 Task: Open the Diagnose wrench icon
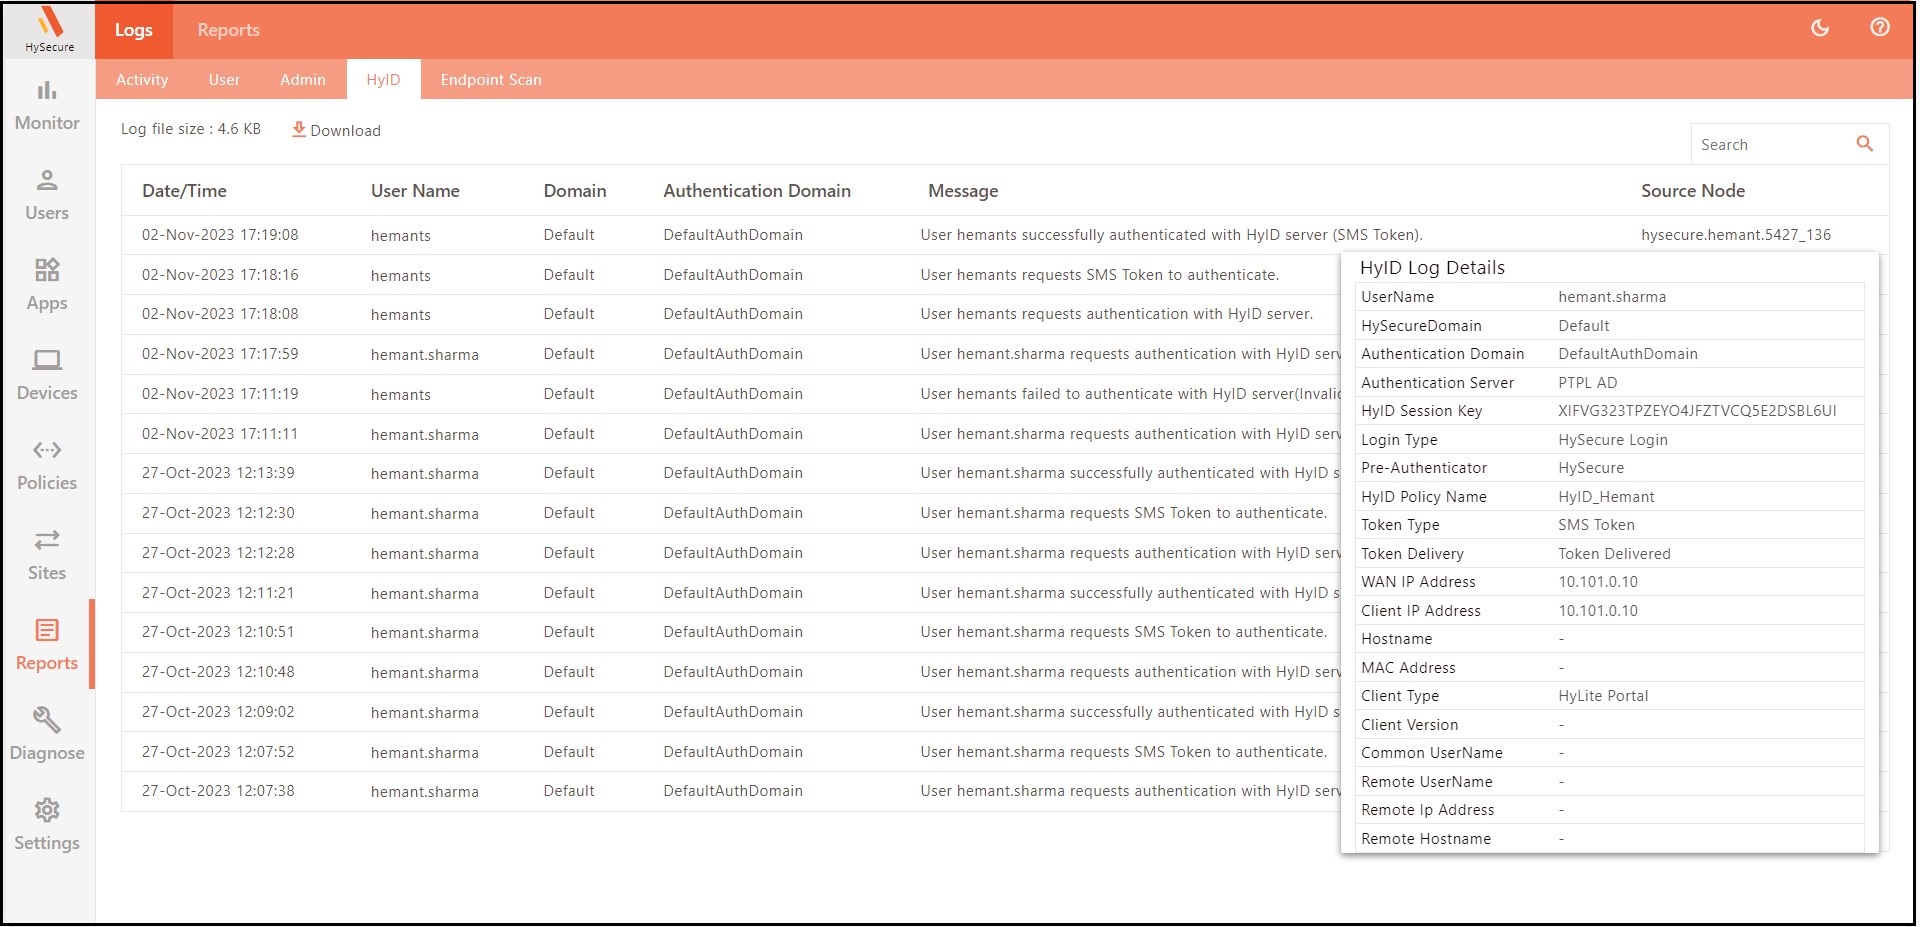click(x=47, y=720)
